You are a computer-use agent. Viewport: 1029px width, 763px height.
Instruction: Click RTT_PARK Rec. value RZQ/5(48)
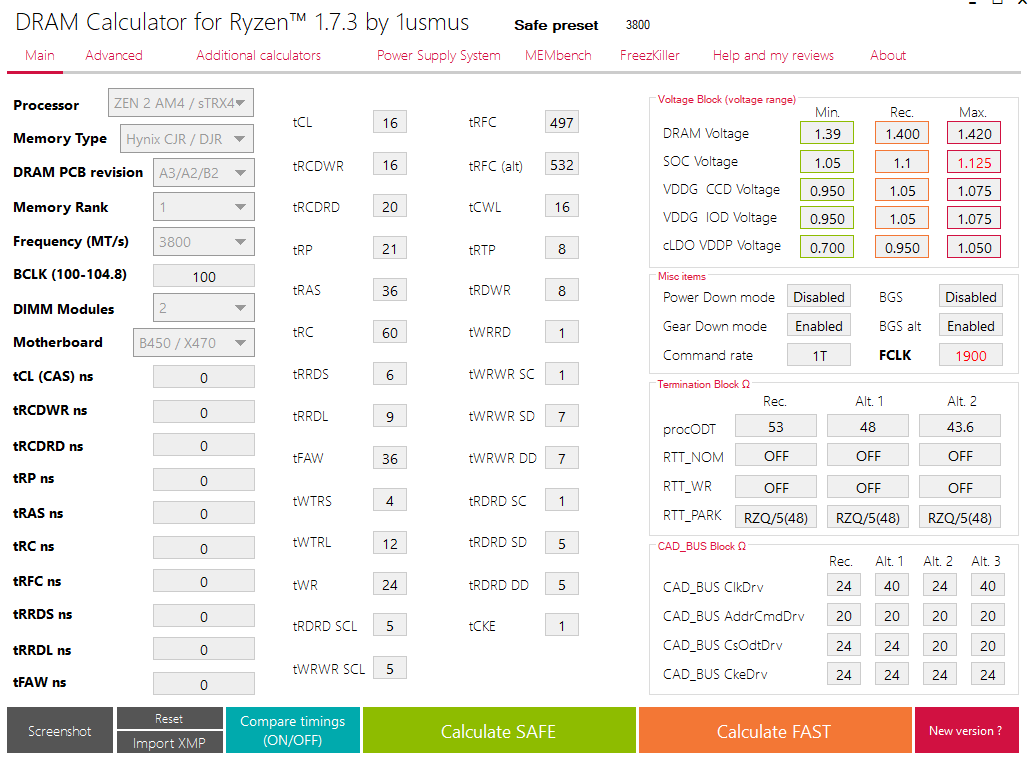point(776,517)
